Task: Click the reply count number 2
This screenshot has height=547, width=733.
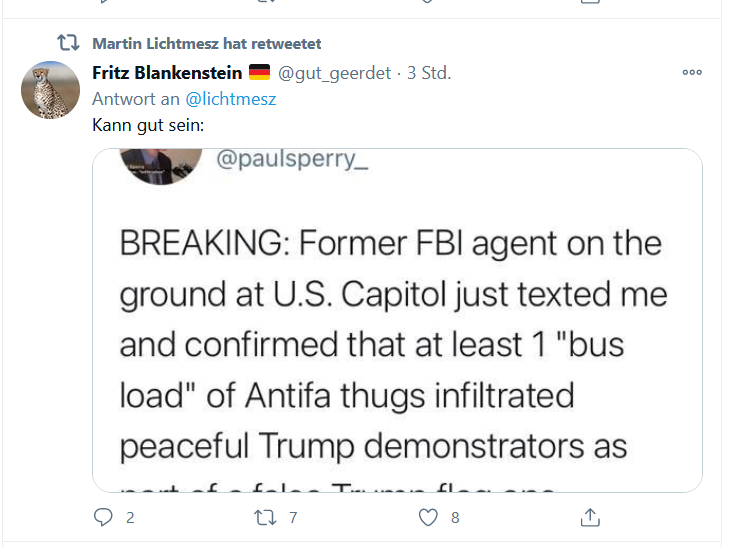Action: coord(130,518)
